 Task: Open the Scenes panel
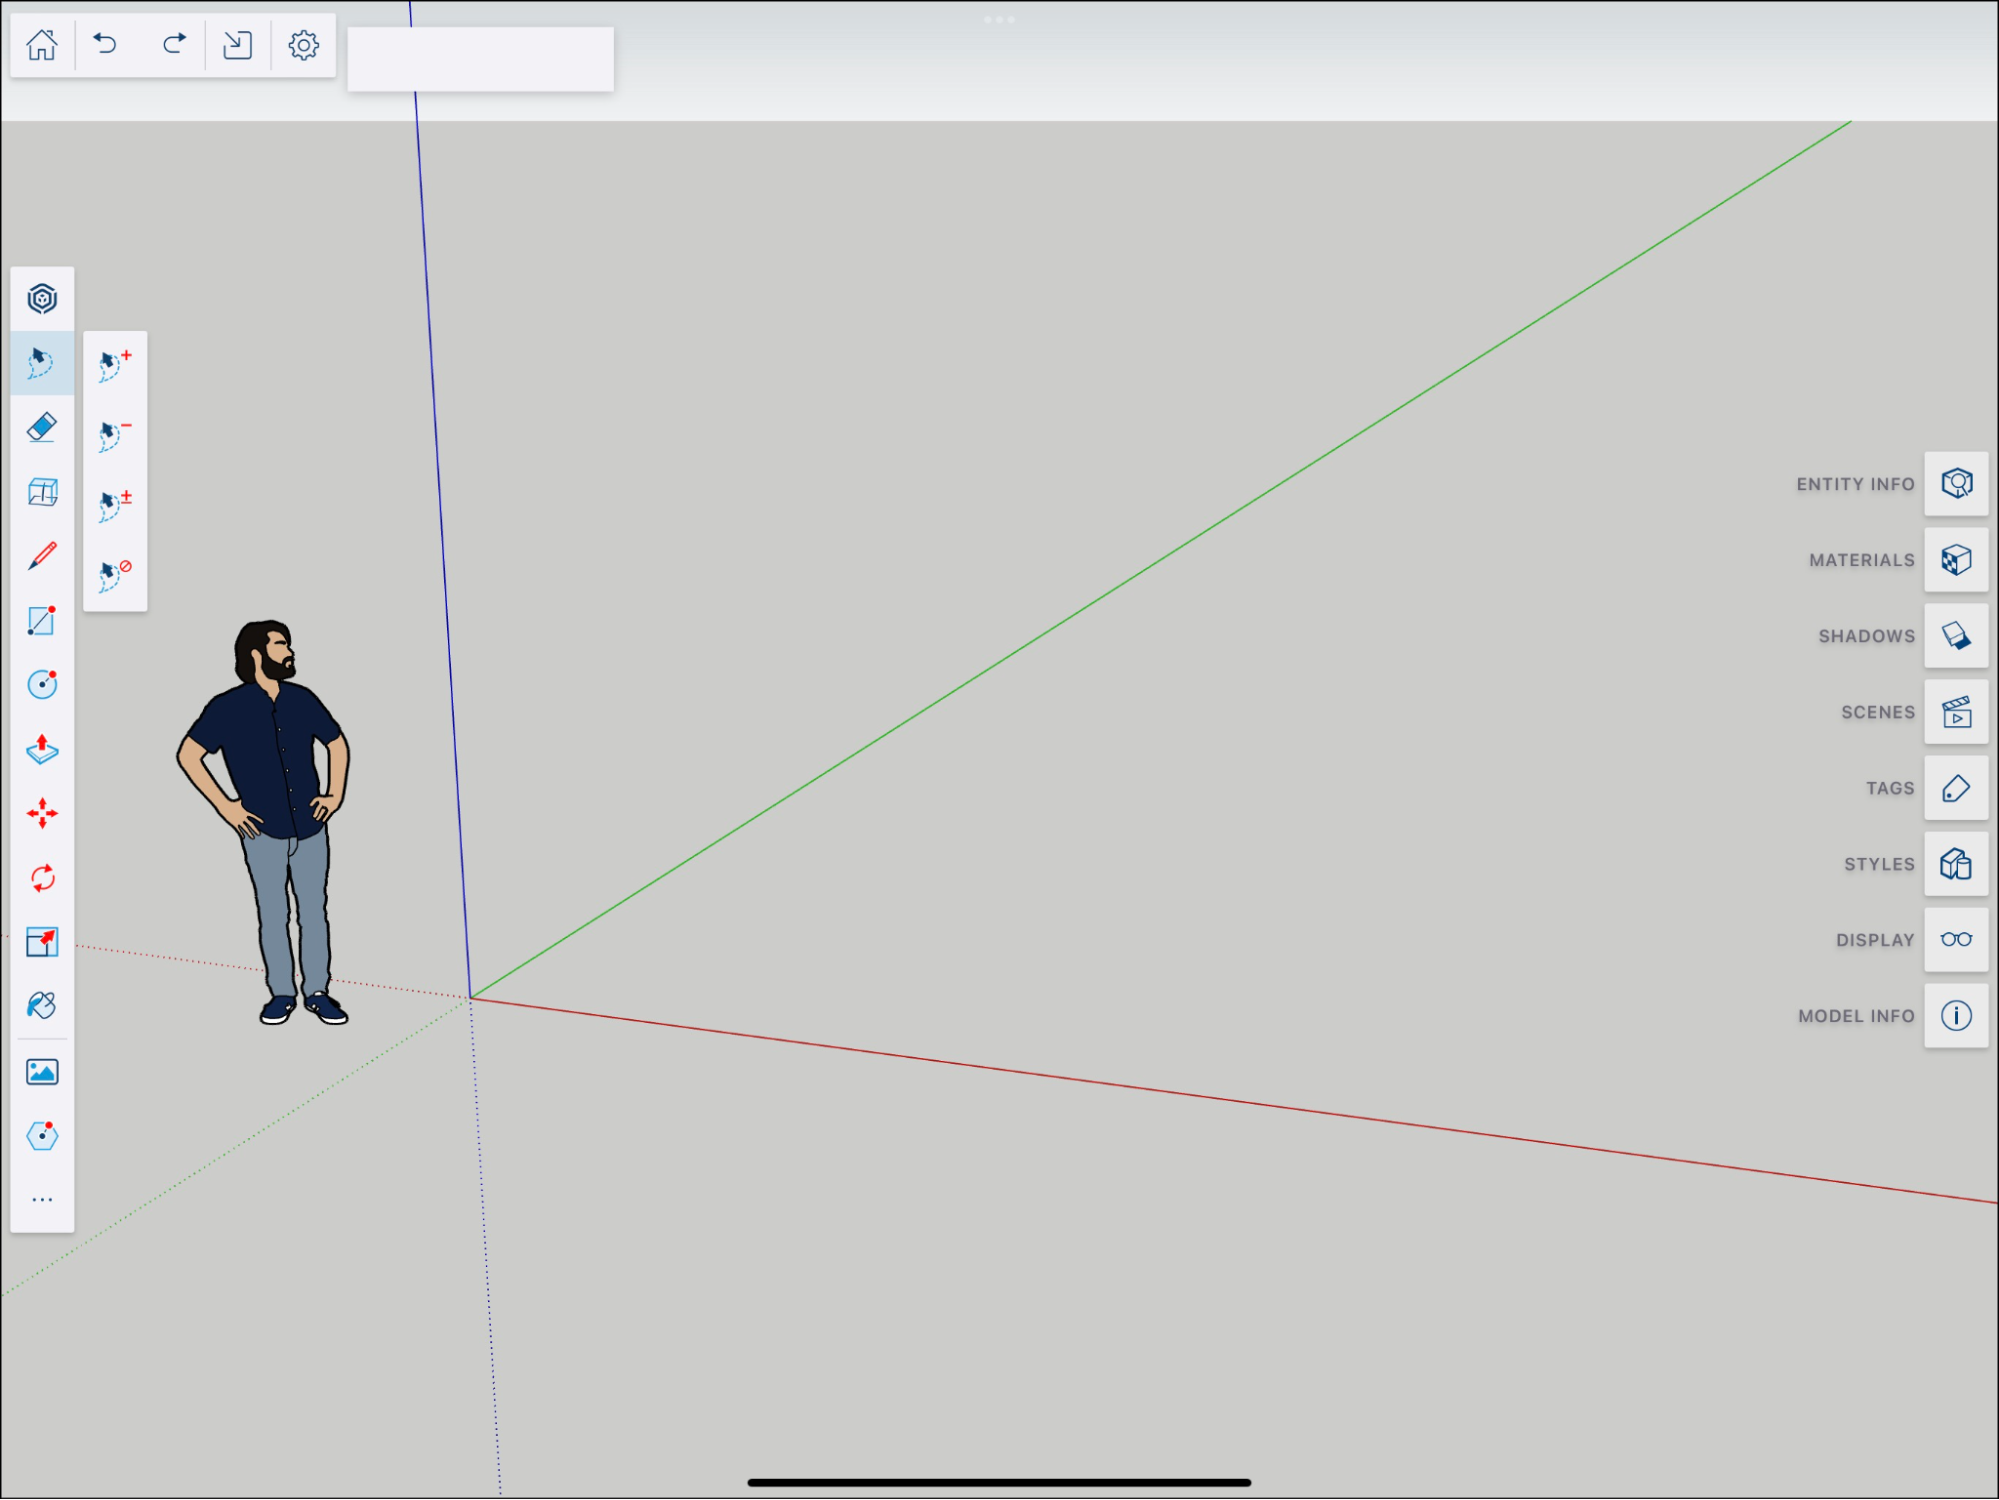(1955, 712)
